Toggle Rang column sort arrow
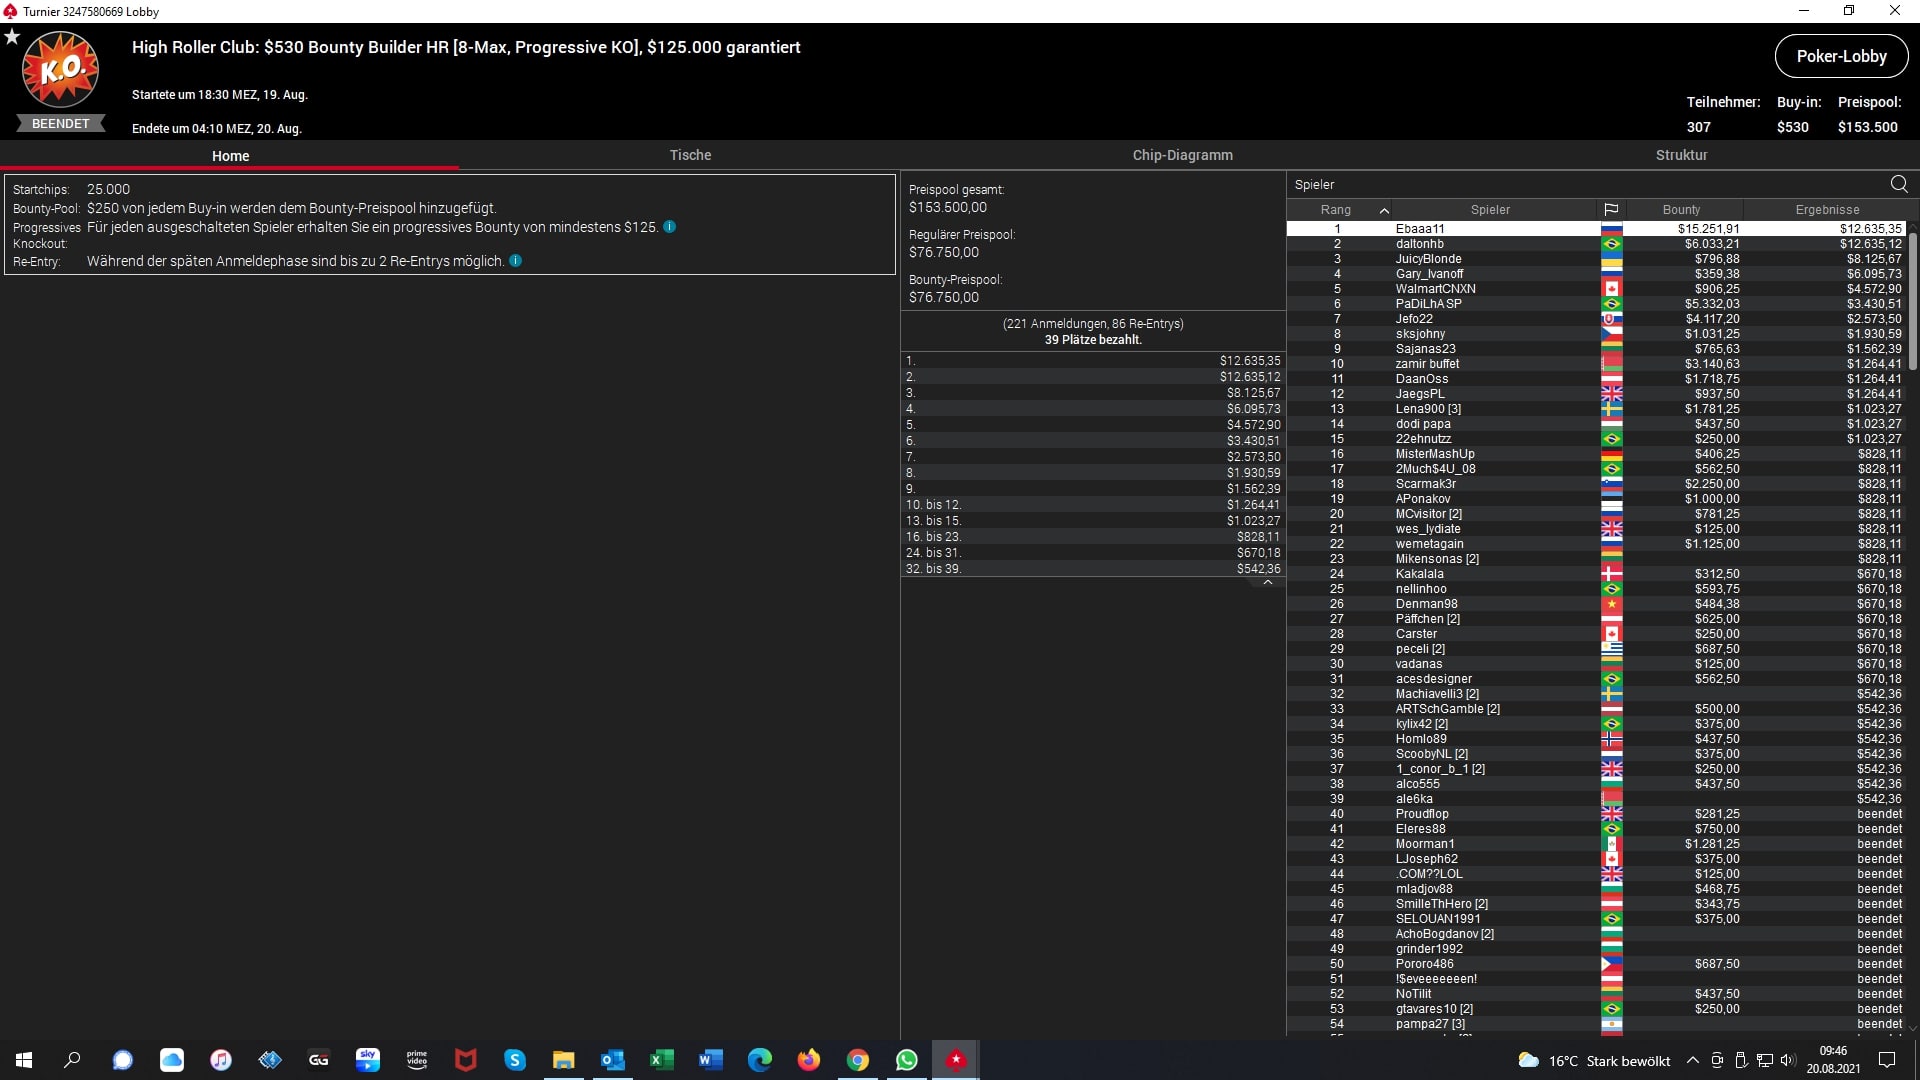The image size is (1920, 1080). click(x=1384, y=210)
